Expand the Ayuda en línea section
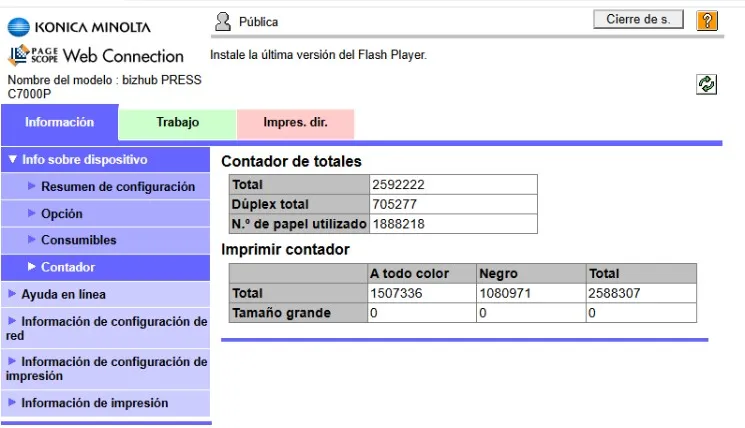Image resolution: width=745 pixels, height=428 pixels. (63, 295)
